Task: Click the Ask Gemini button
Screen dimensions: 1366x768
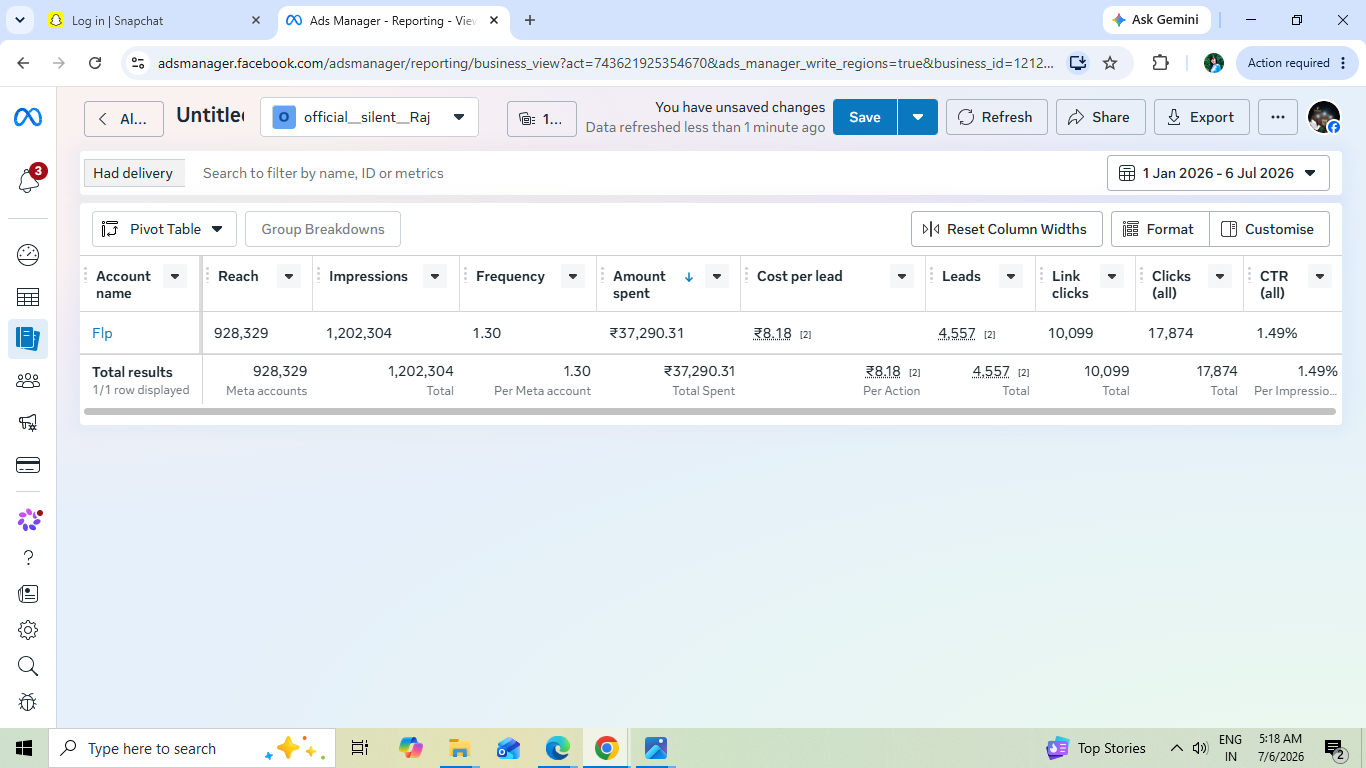Action: (x=1157, y=20)
